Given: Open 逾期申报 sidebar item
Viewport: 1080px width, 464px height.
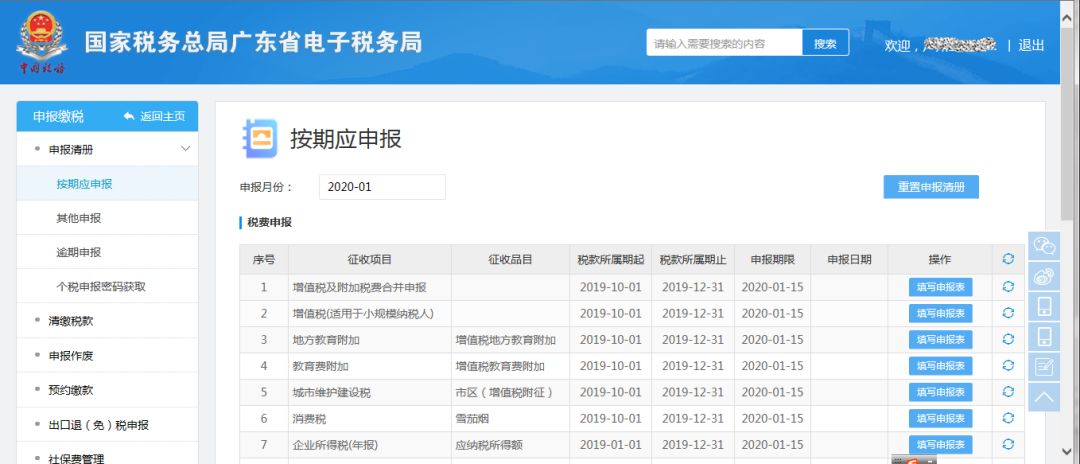Looking at the screenshot, I should tap(78, 252).
